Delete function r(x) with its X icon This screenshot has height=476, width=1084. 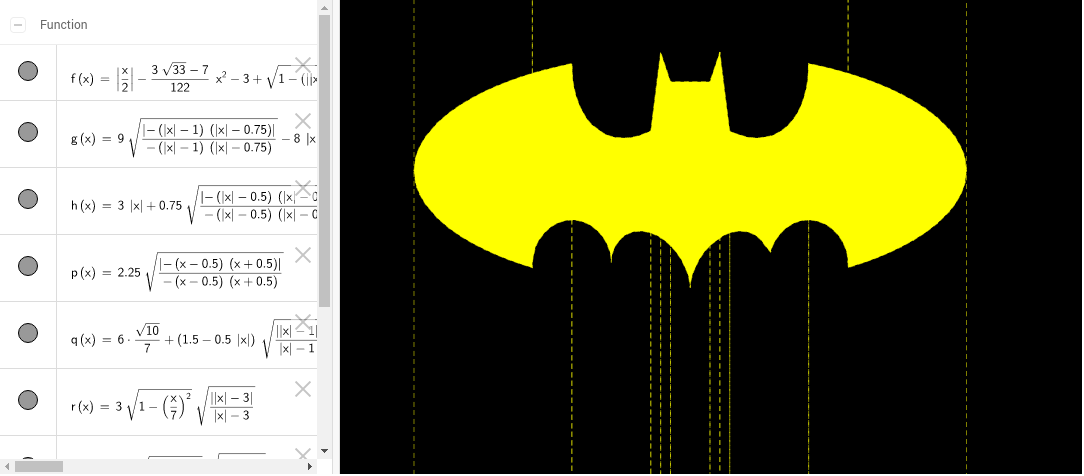click(x=303, y=389)
